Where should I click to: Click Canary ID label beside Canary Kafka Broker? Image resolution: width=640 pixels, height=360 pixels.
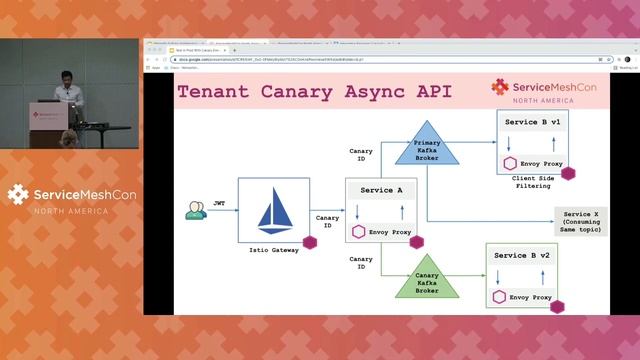pos(361,263)
